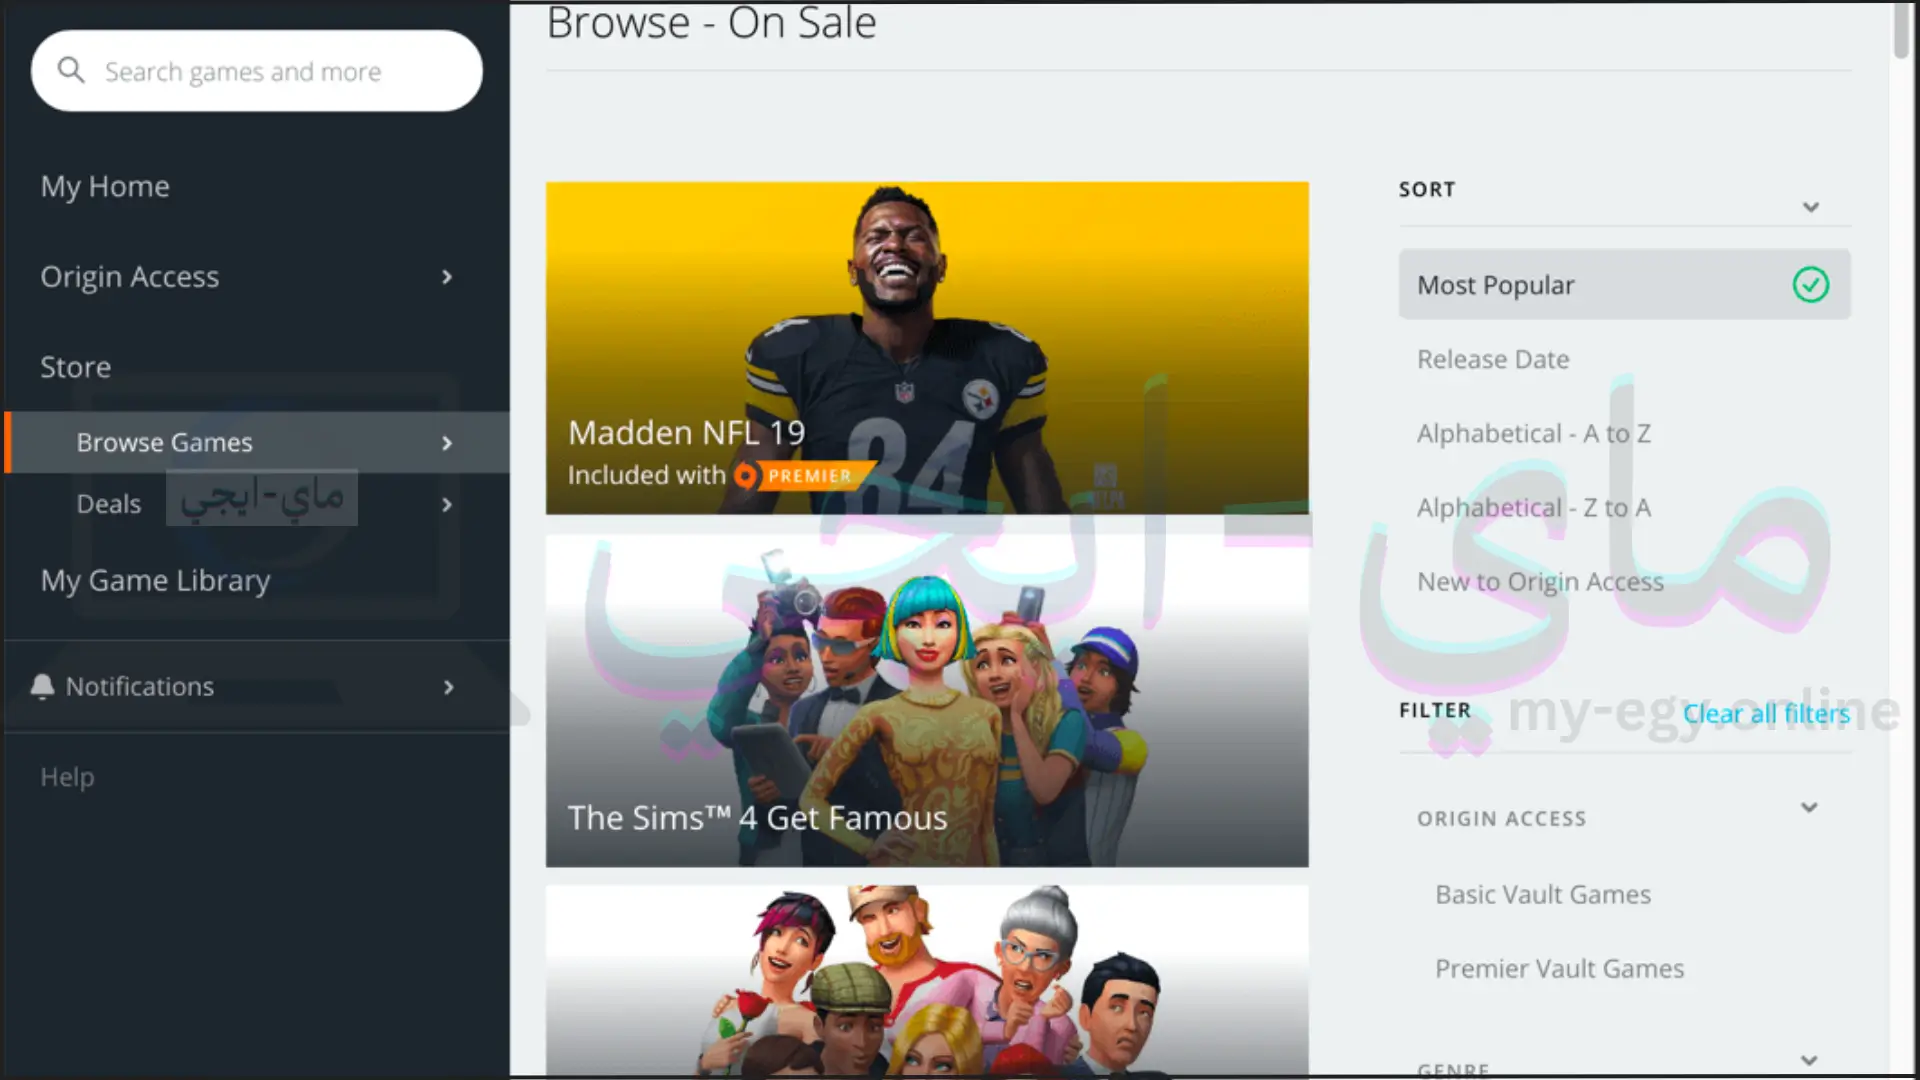Open My Game Library section

[x=154, y=580]
